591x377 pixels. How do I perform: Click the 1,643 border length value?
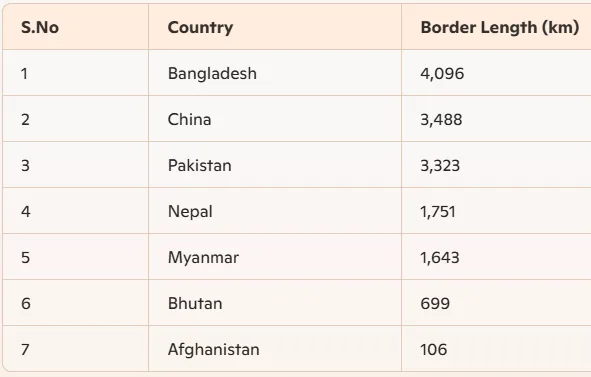click(x=440, y=257)
